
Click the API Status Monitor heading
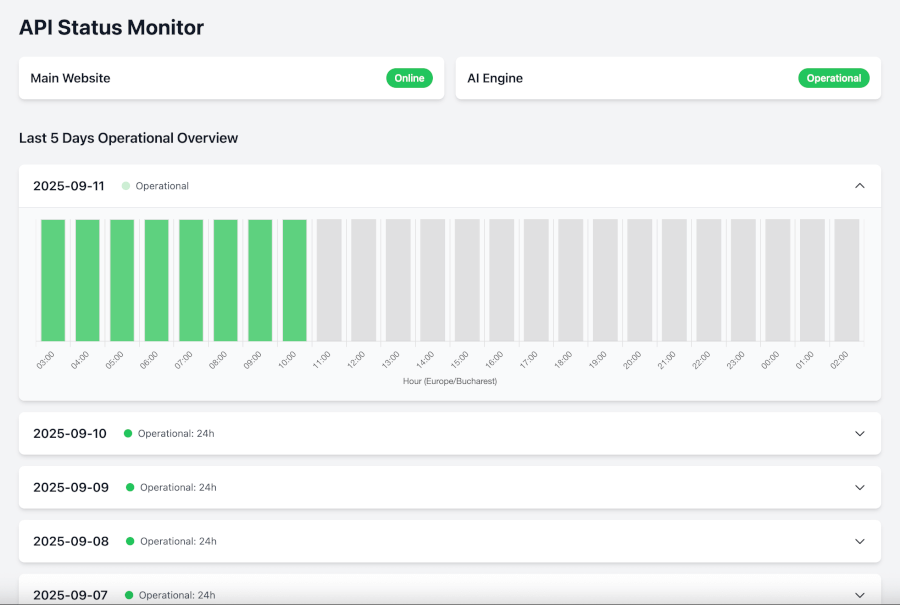click(x=110, y=27)
